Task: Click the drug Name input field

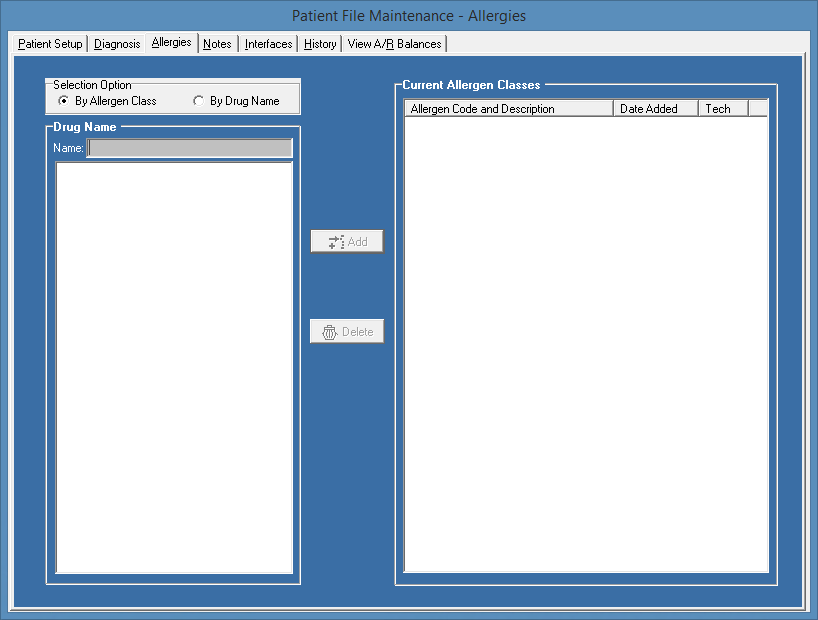Action: tap(190, 148)
